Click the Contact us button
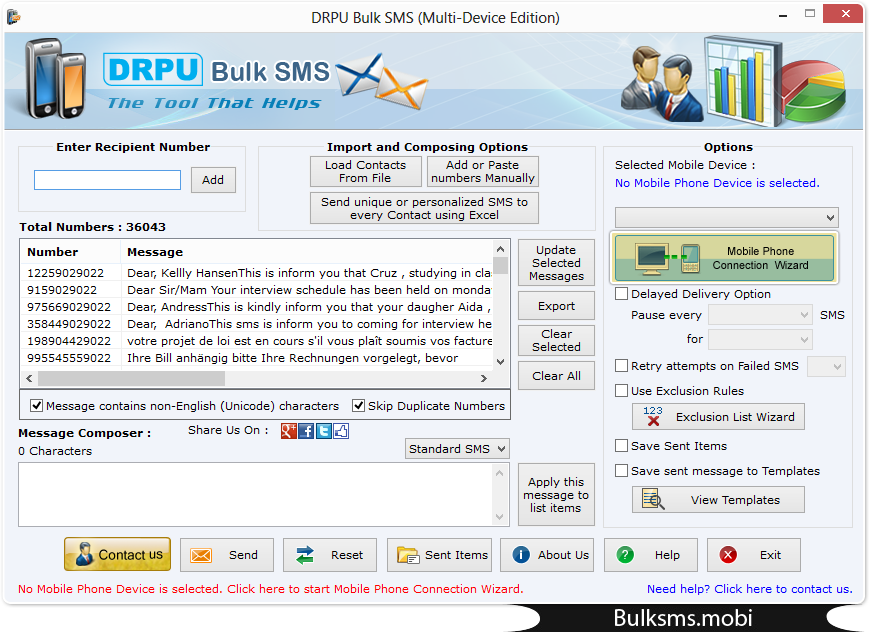 point(117,554)
